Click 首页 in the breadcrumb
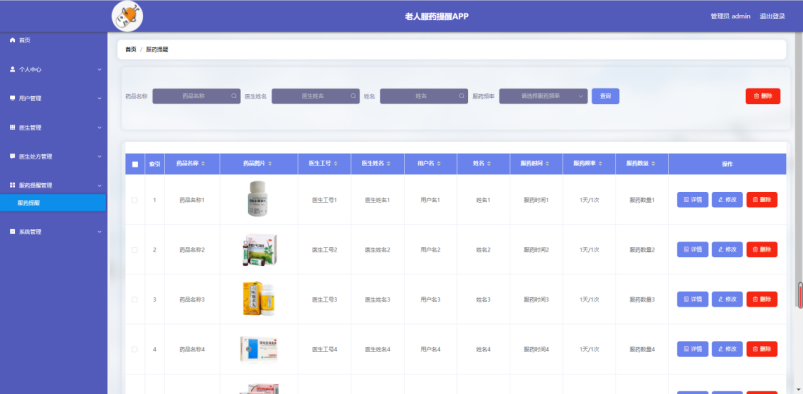The width and height of the screenshot is (803, 394). coord(131,50)
